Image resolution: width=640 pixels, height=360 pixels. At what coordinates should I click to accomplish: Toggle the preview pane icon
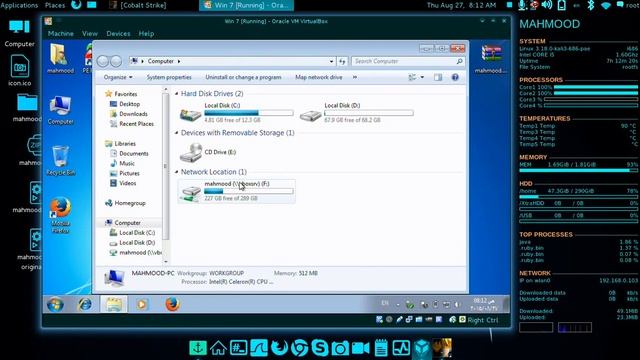pos(438,77)
